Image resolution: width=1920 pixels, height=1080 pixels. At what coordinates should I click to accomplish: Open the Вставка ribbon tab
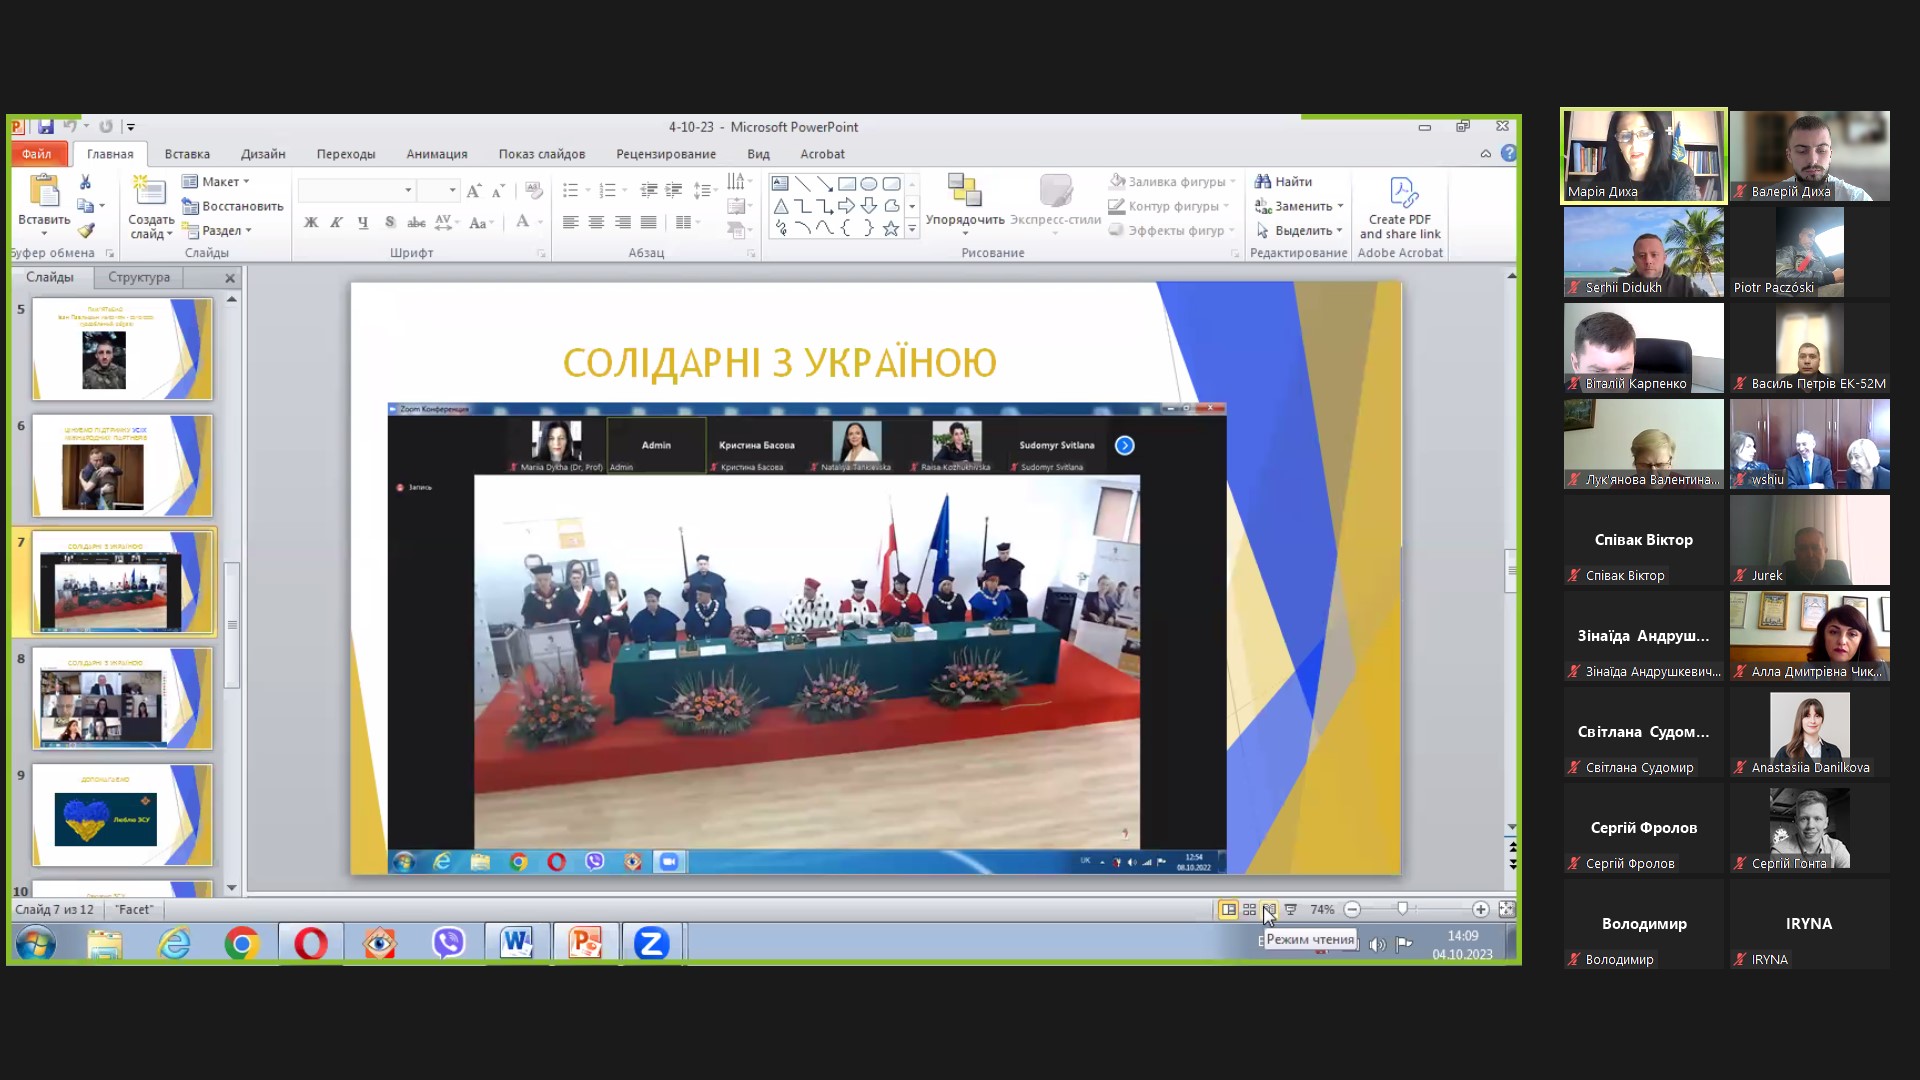(x=187, y=154)
